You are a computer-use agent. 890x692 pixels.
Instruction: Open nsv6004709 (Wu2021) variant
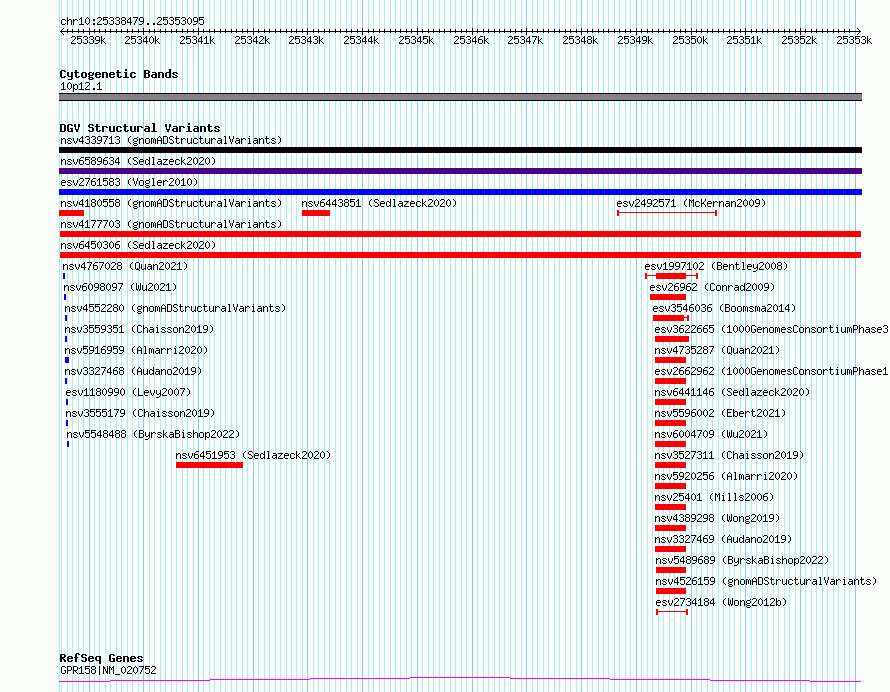[711, 434]
